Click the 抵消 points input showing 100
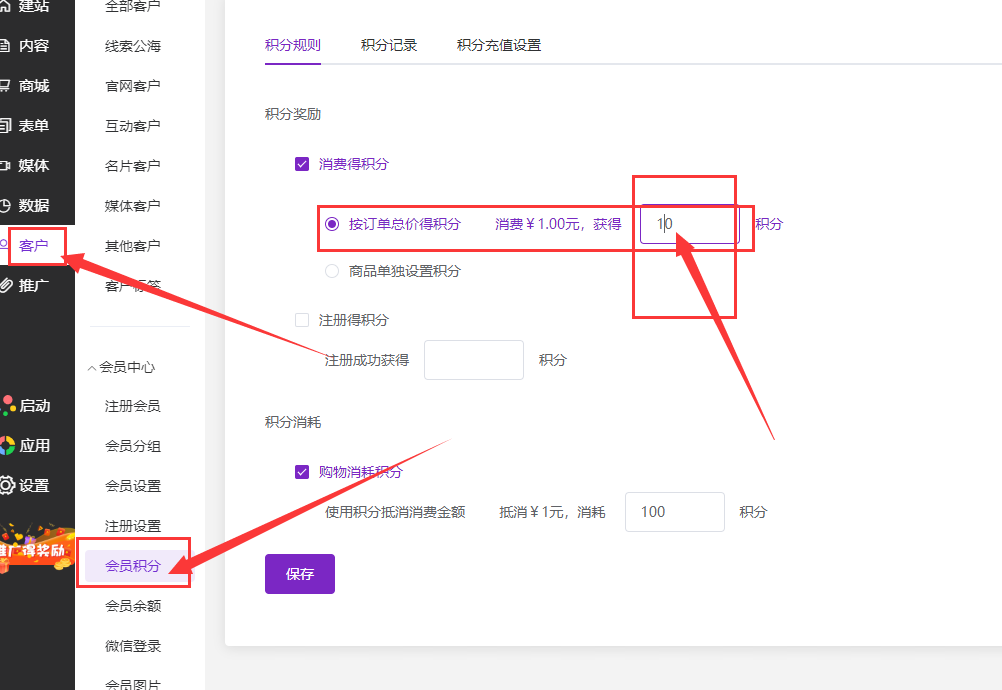The image size is (1002, 690). click(x=674, y=512)
